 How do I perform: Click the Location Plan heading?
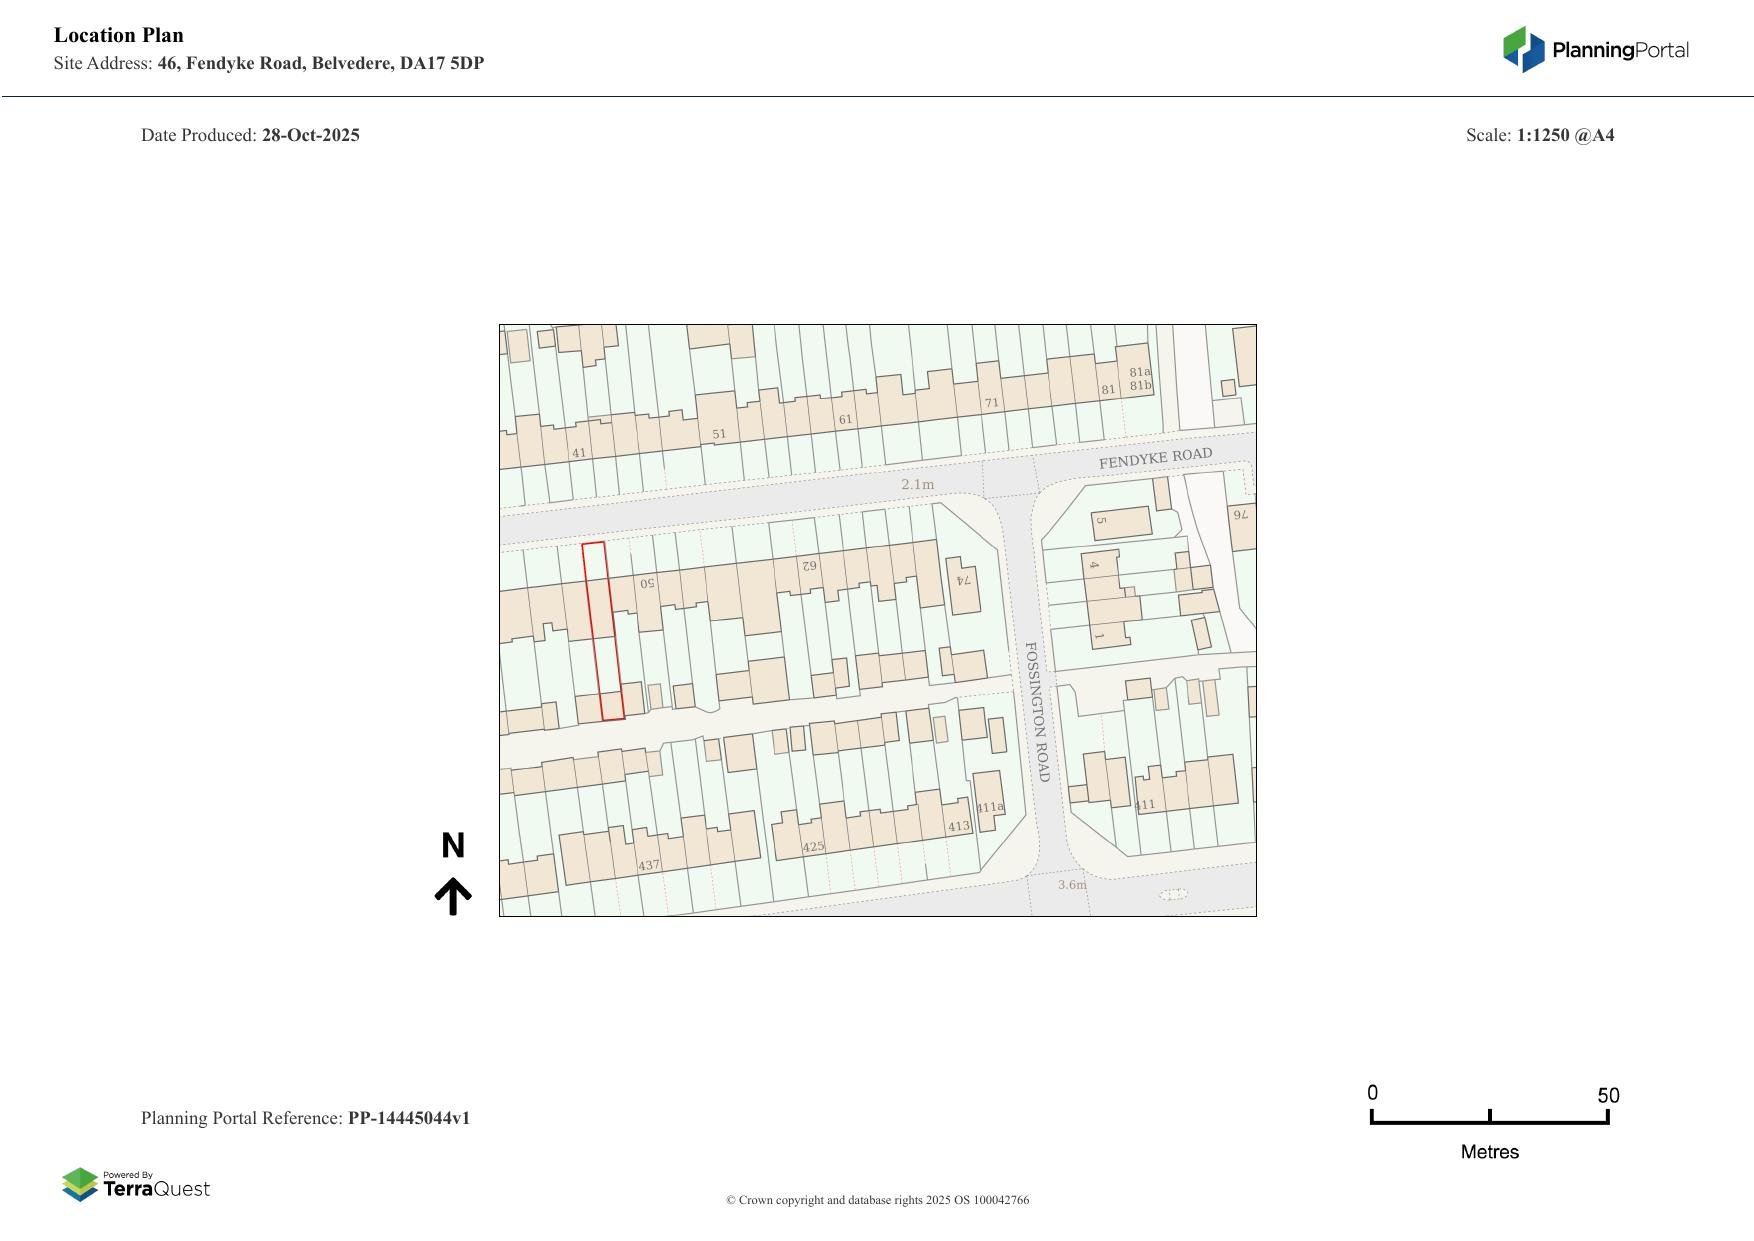tap(118, 35)
